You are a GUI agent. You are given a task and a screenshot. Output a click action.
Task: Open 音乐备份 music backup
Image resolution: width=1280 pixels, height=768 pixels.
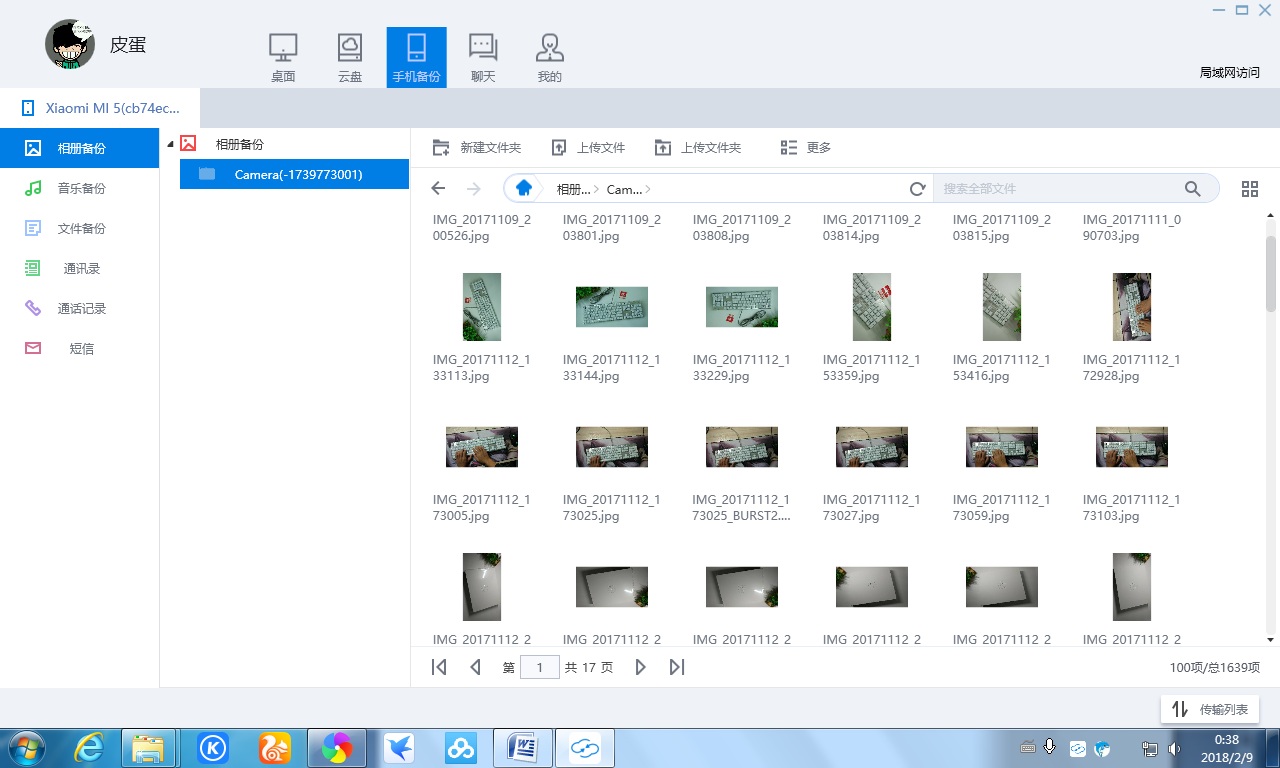[80, 188]
